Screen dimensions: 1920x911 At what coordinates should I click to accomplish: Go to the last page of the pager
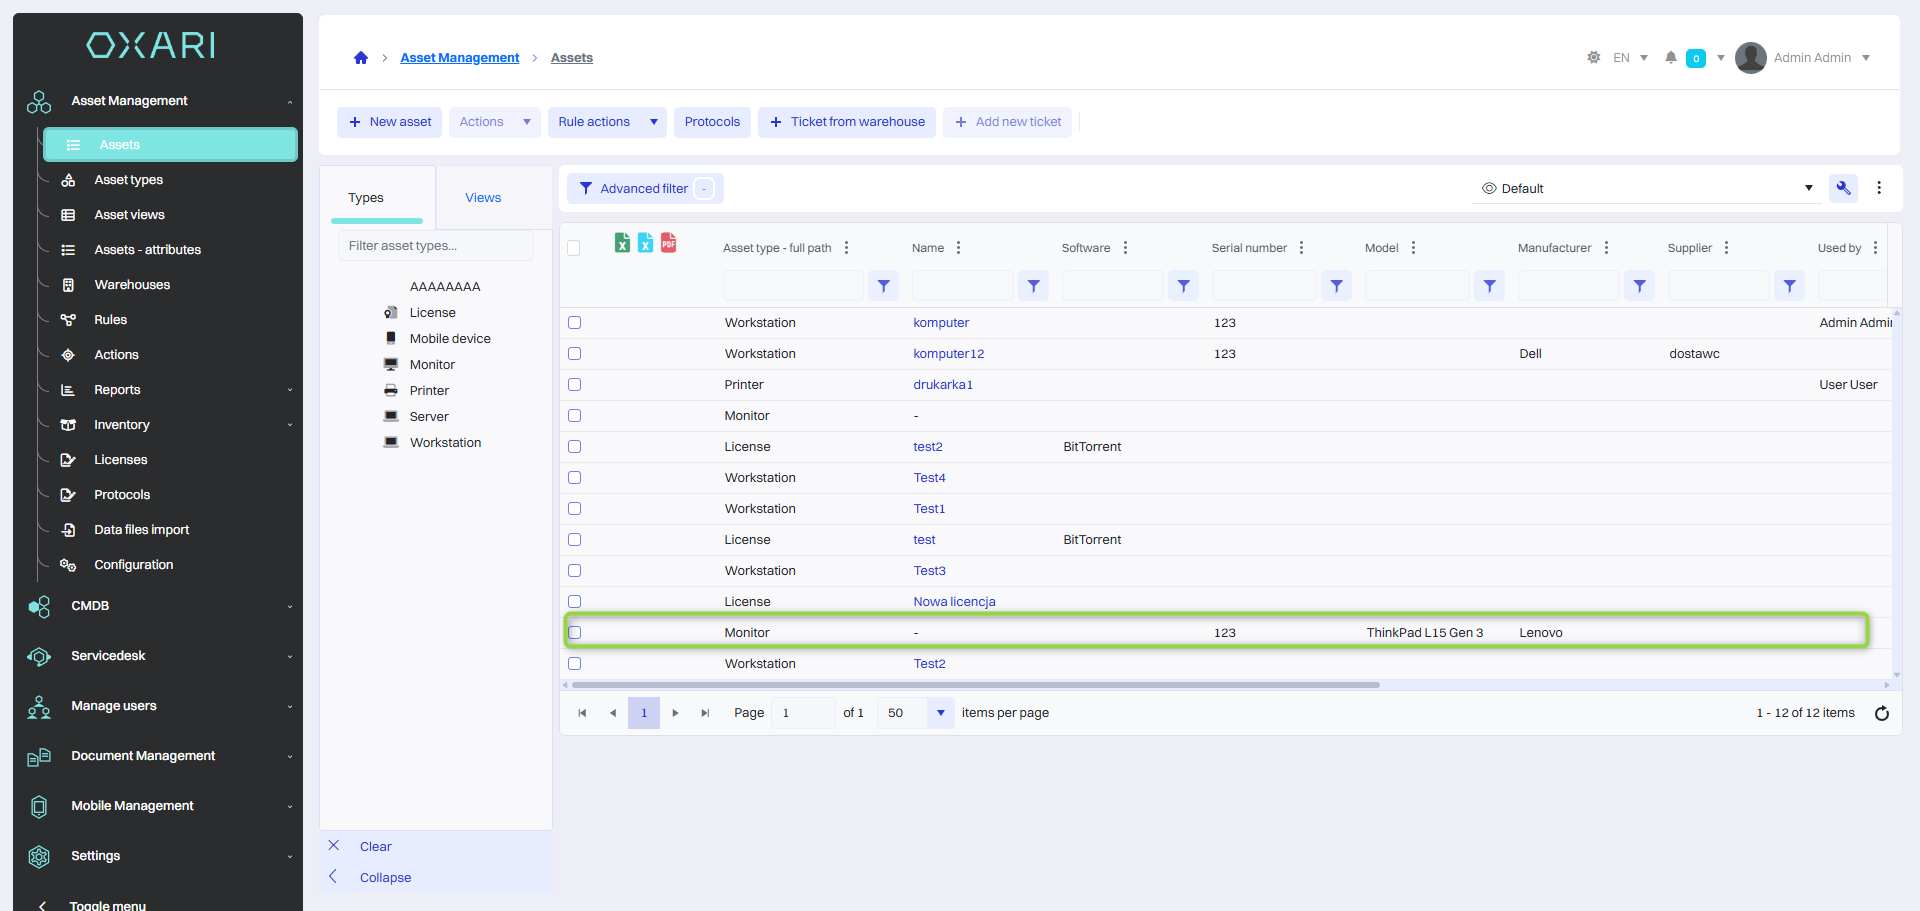[x=705, y=713]
